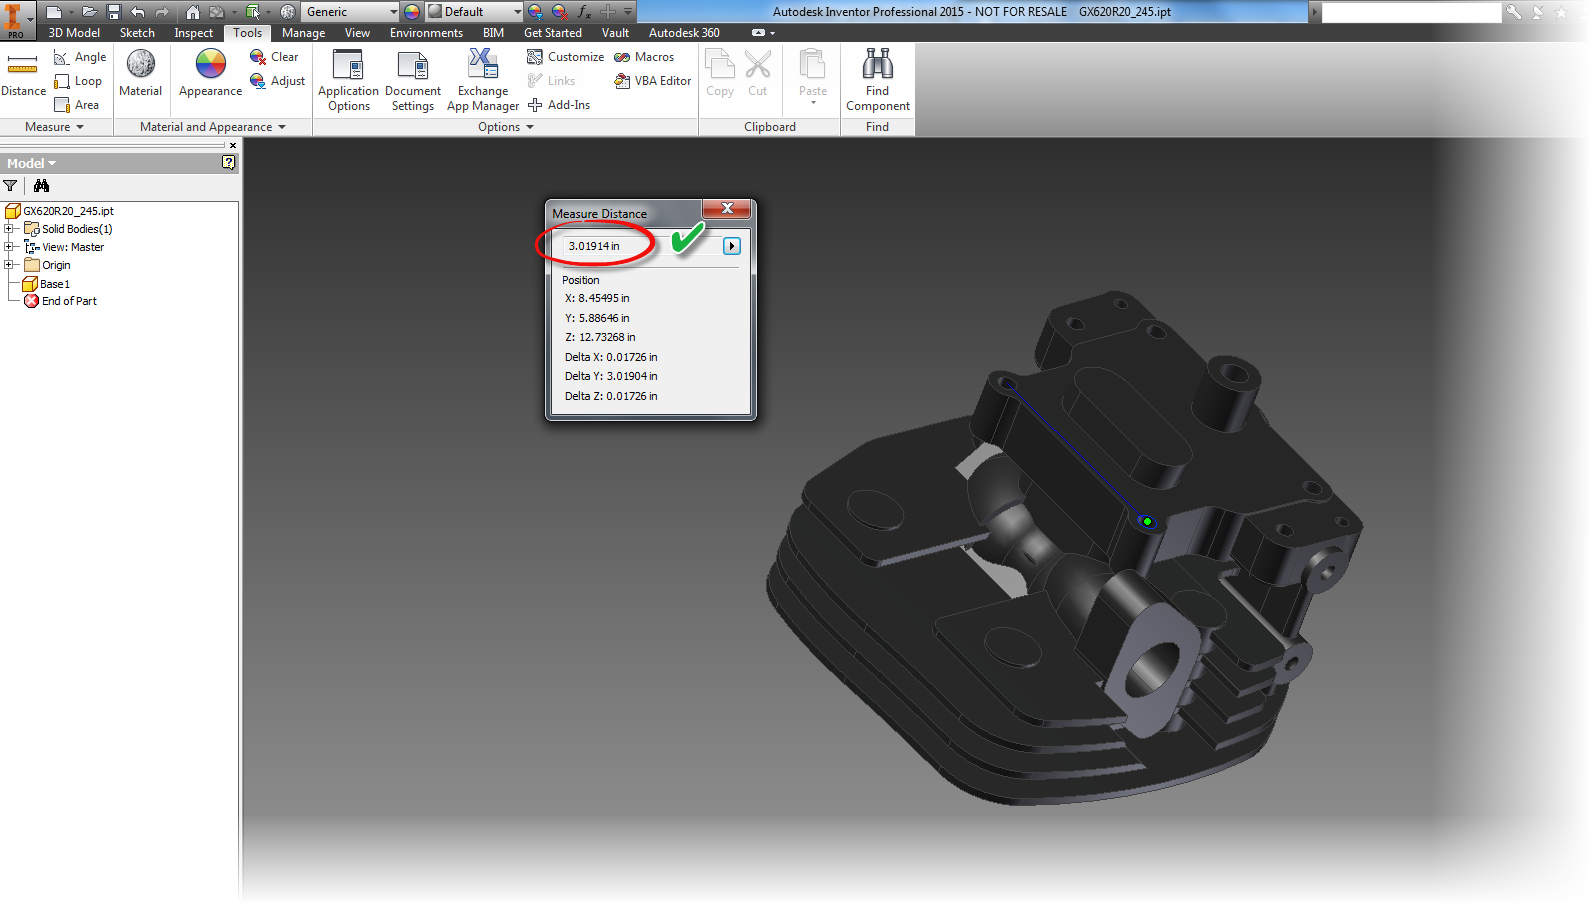Open the Appearance browser
Image resolution: width=1590 pixels, height=904 pixels.
(211, 74)
